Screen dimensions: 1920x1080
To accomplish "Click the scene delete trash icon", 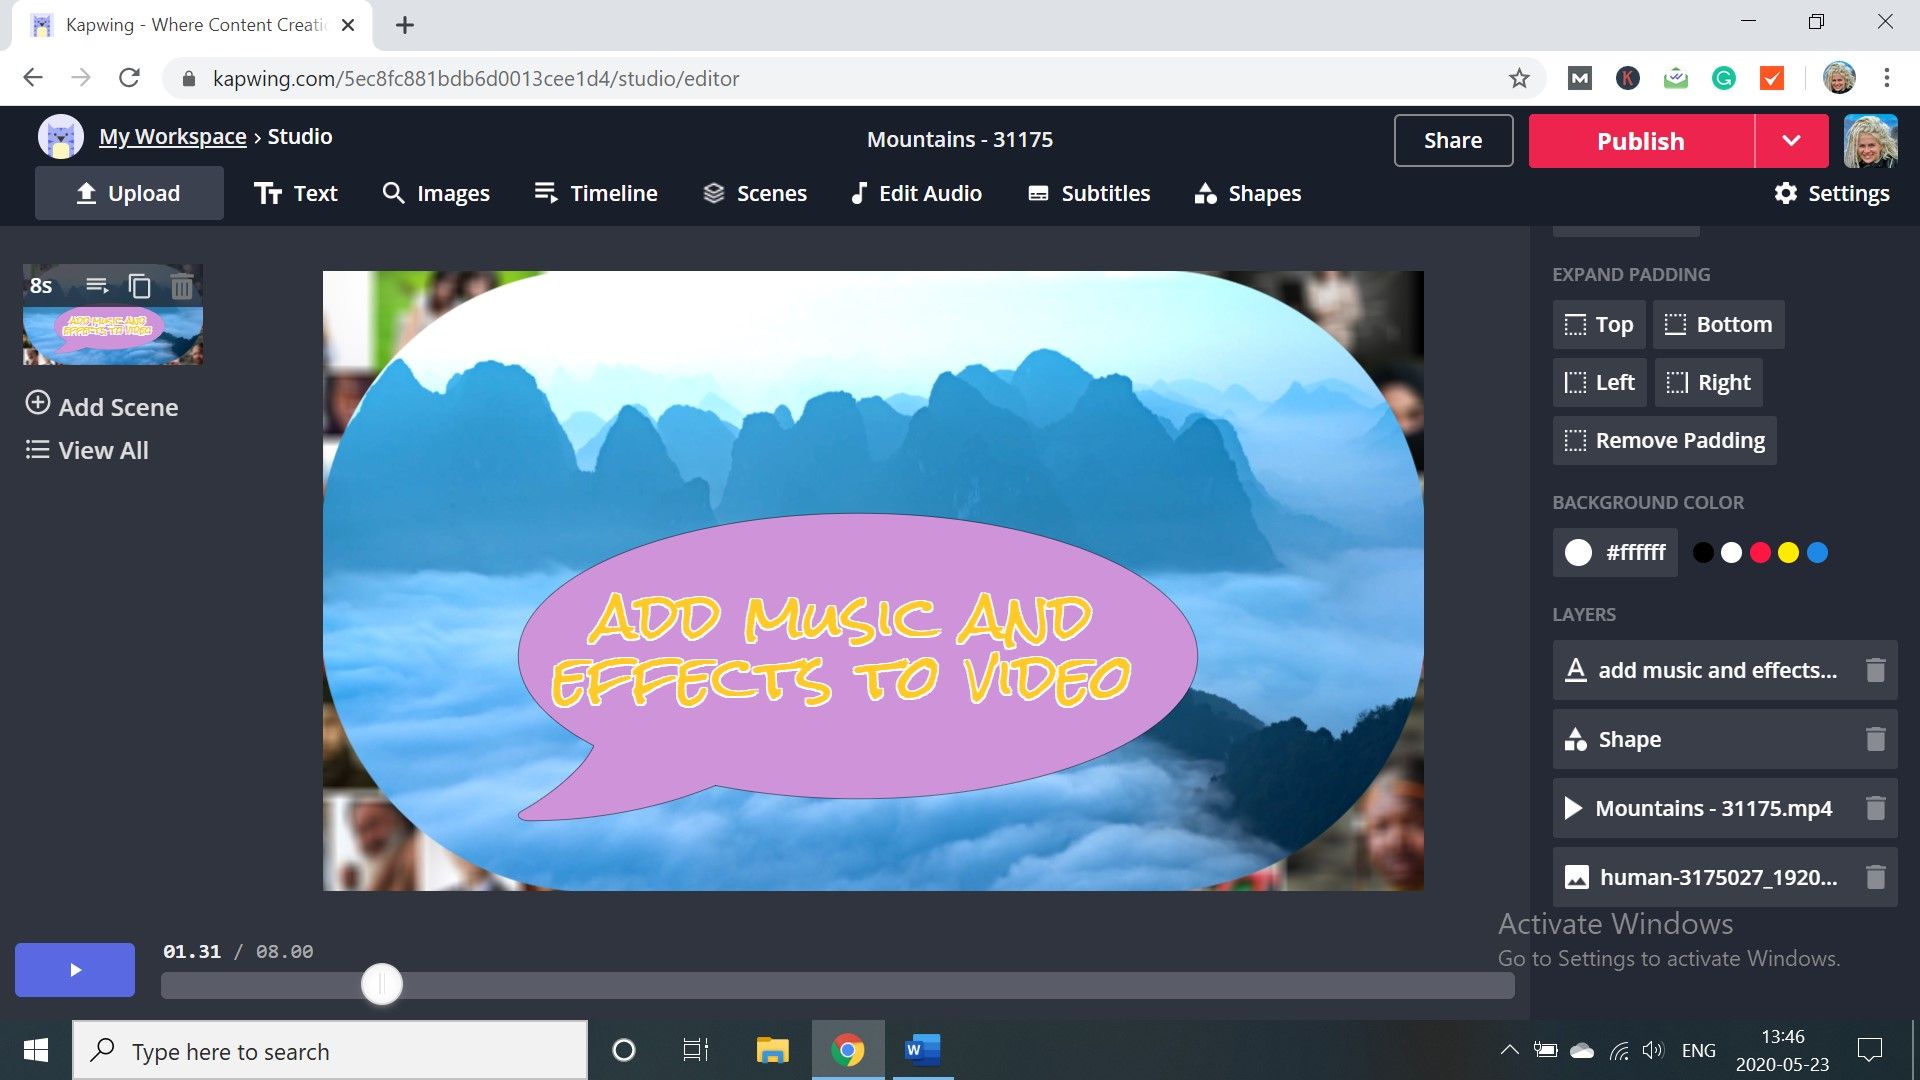I will tap(181, 286).
